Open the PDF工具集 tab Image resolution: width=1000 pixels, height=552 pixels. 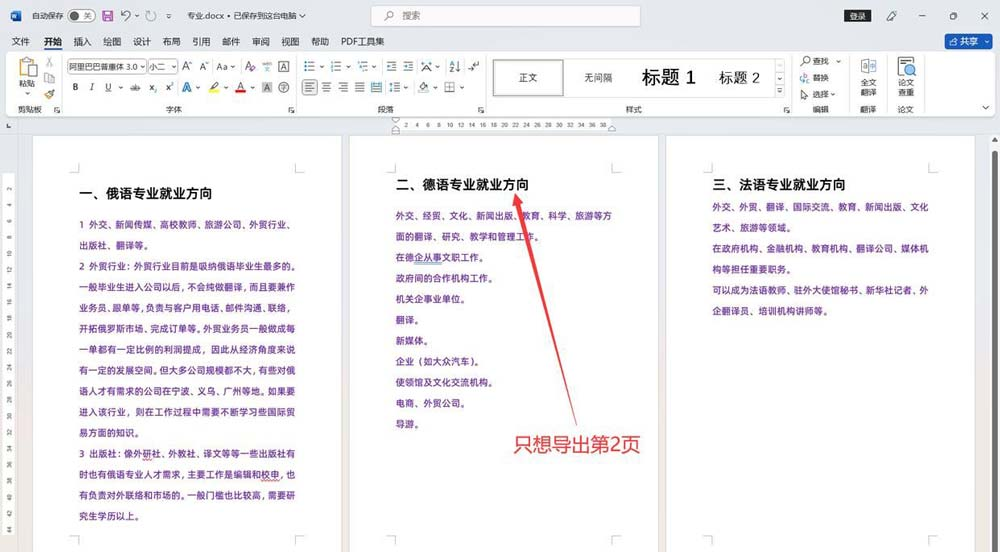click(362, 41)
